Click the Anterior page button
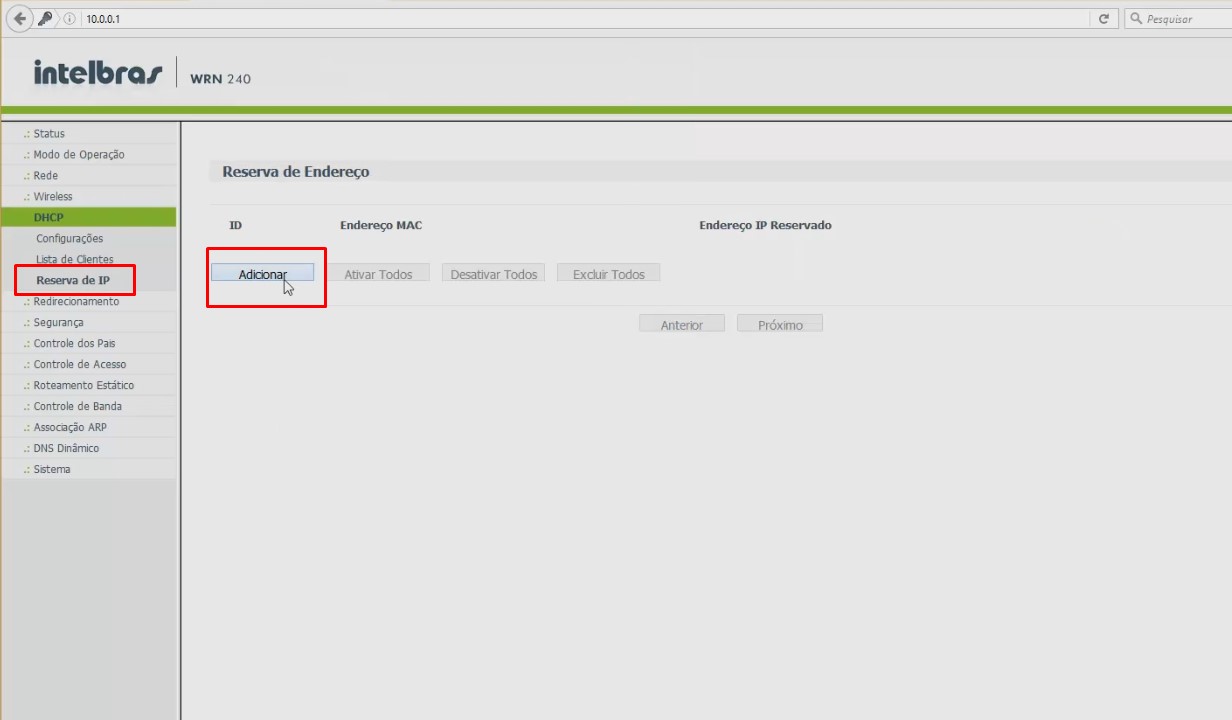 pos(682,325)
